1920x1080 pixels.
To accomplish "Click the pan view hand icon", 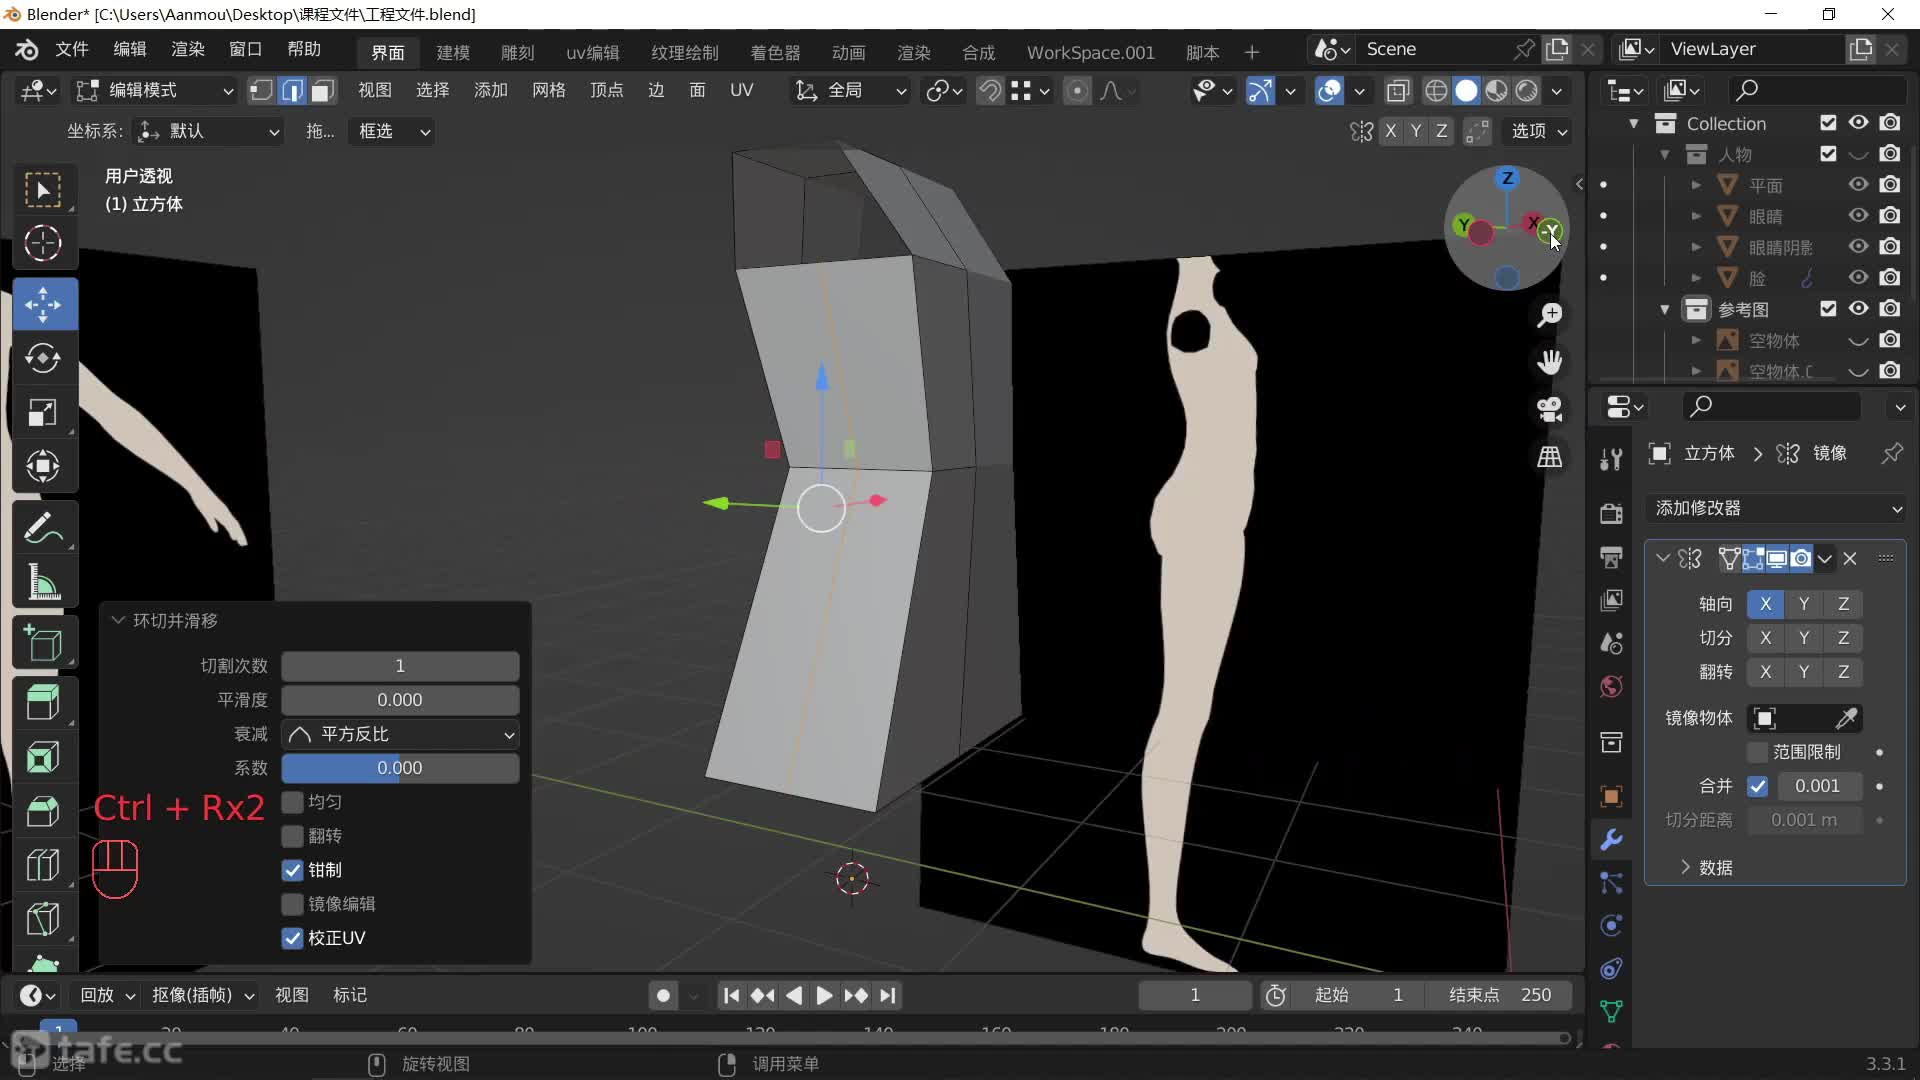I will 1550,362.
